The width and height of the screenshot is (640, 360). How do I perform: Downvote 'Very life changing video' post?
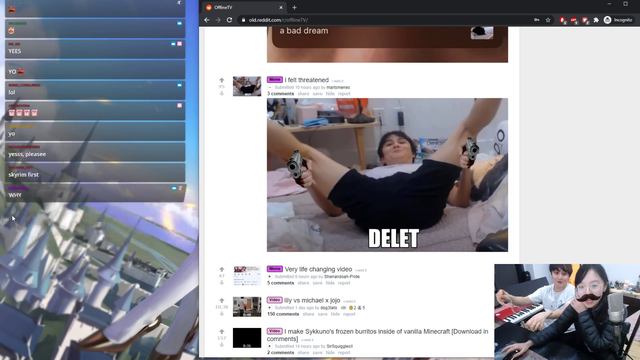pos(222,282)
